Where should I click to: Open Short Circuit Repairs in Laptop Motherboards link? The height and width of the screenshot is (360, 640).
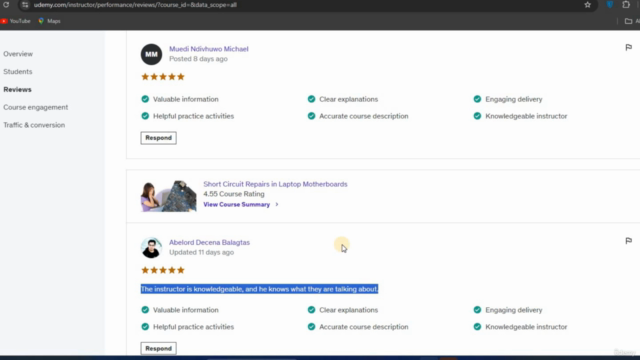(276, 184)
